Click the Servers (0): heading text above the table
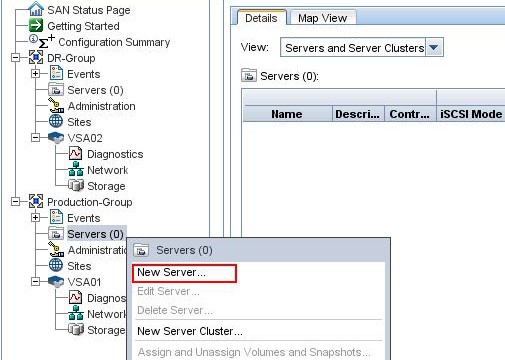 (289, 76)
